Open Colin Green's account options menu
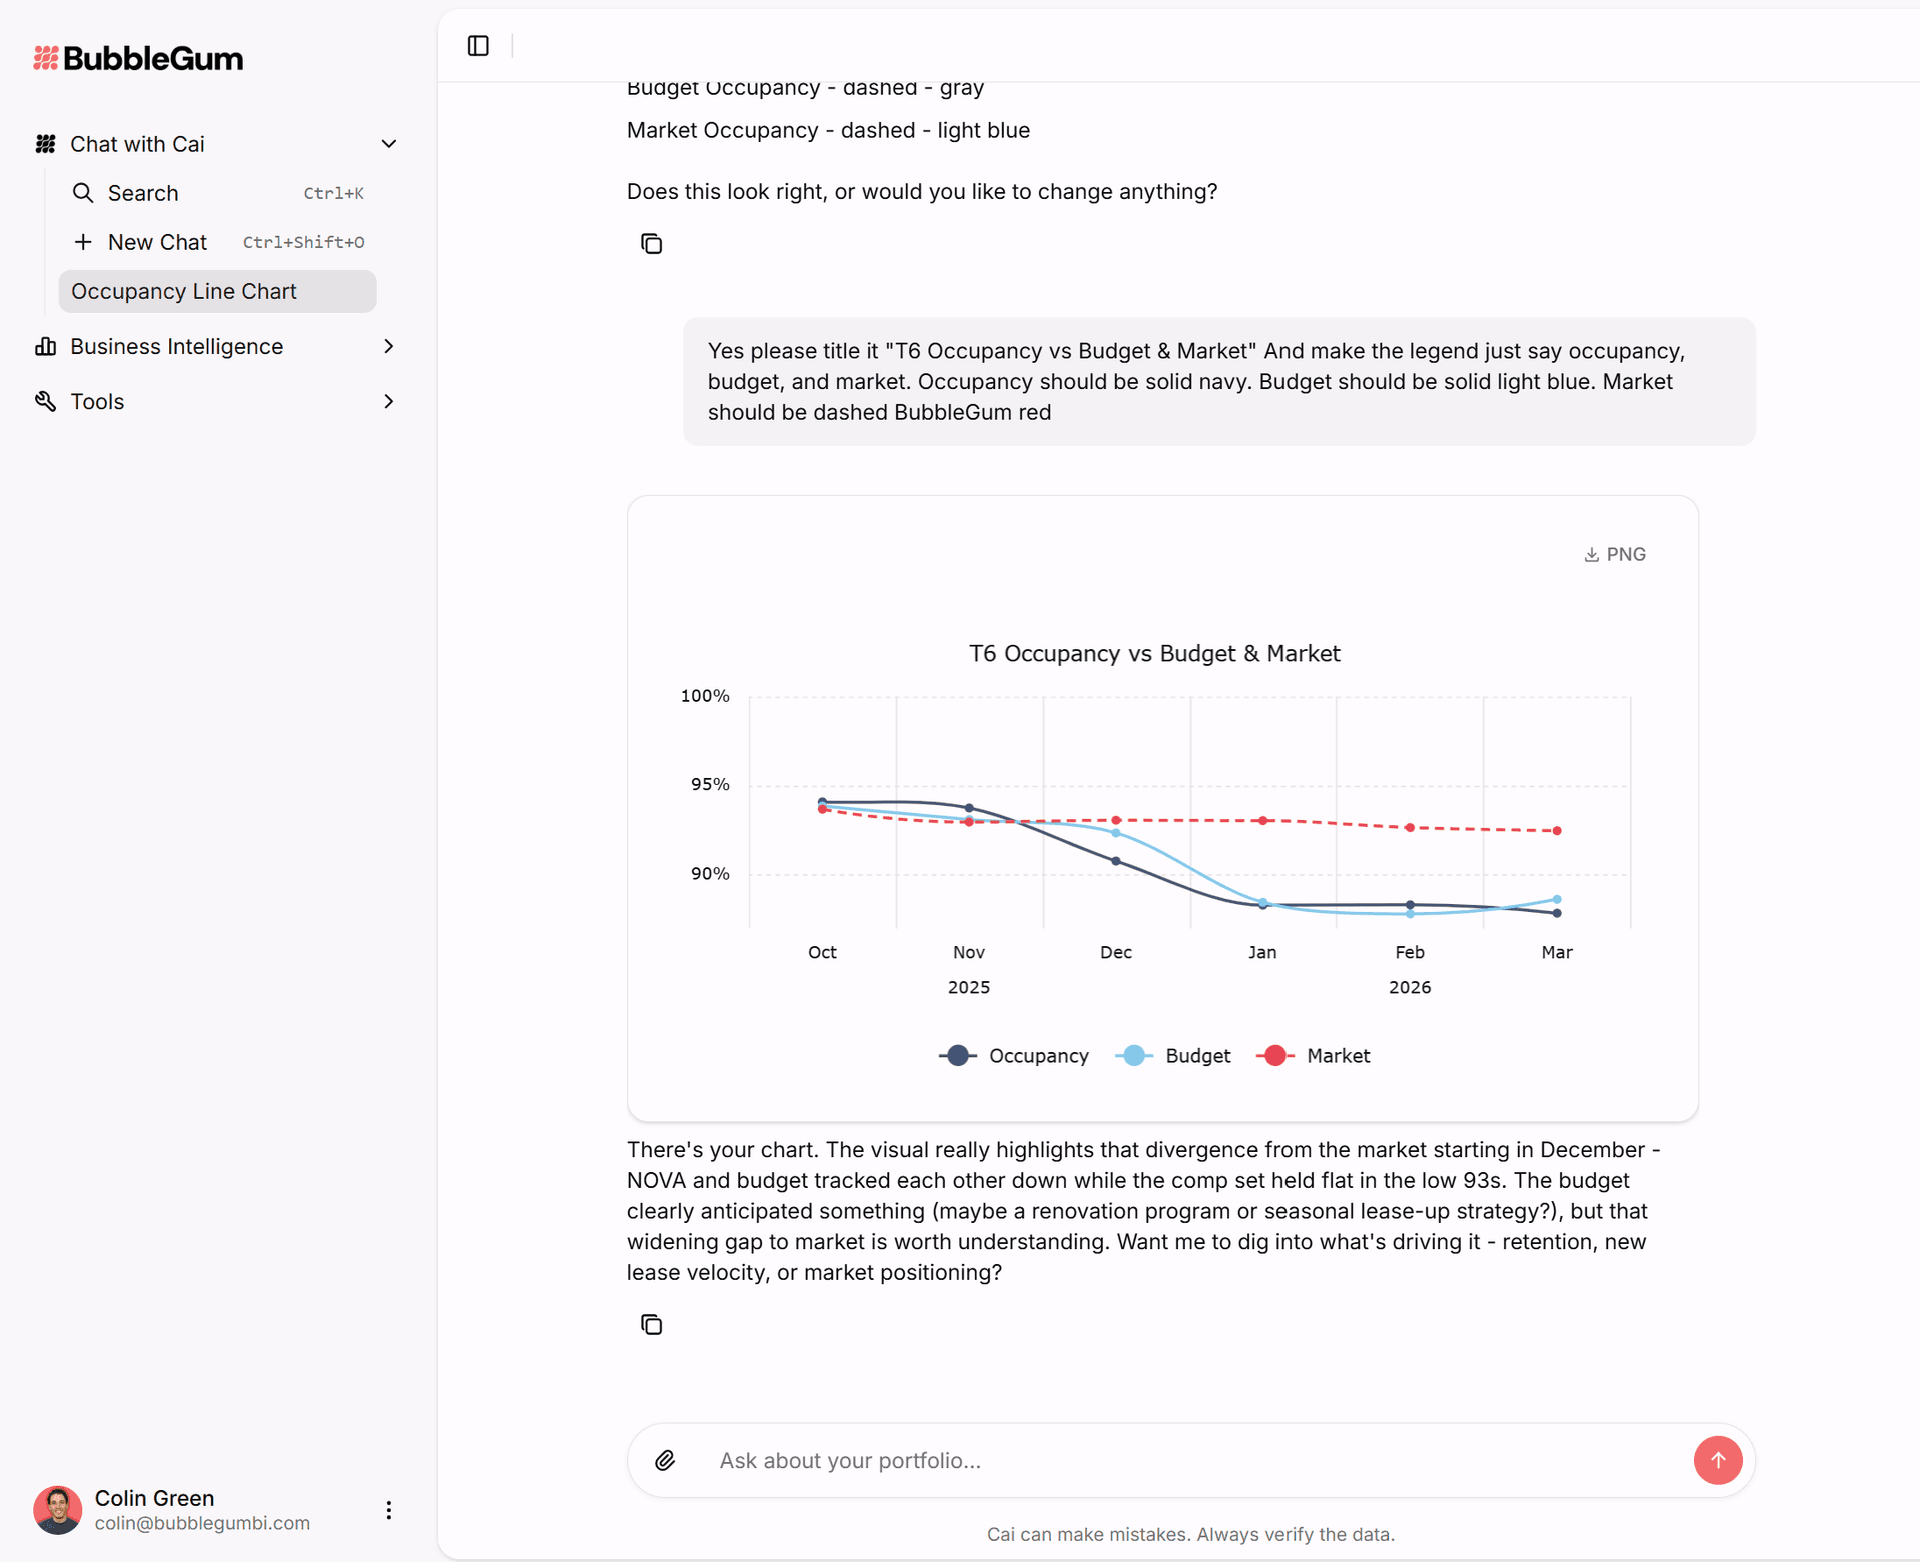Viewport: 1920px width, 1562px height. pos(388,1510)
